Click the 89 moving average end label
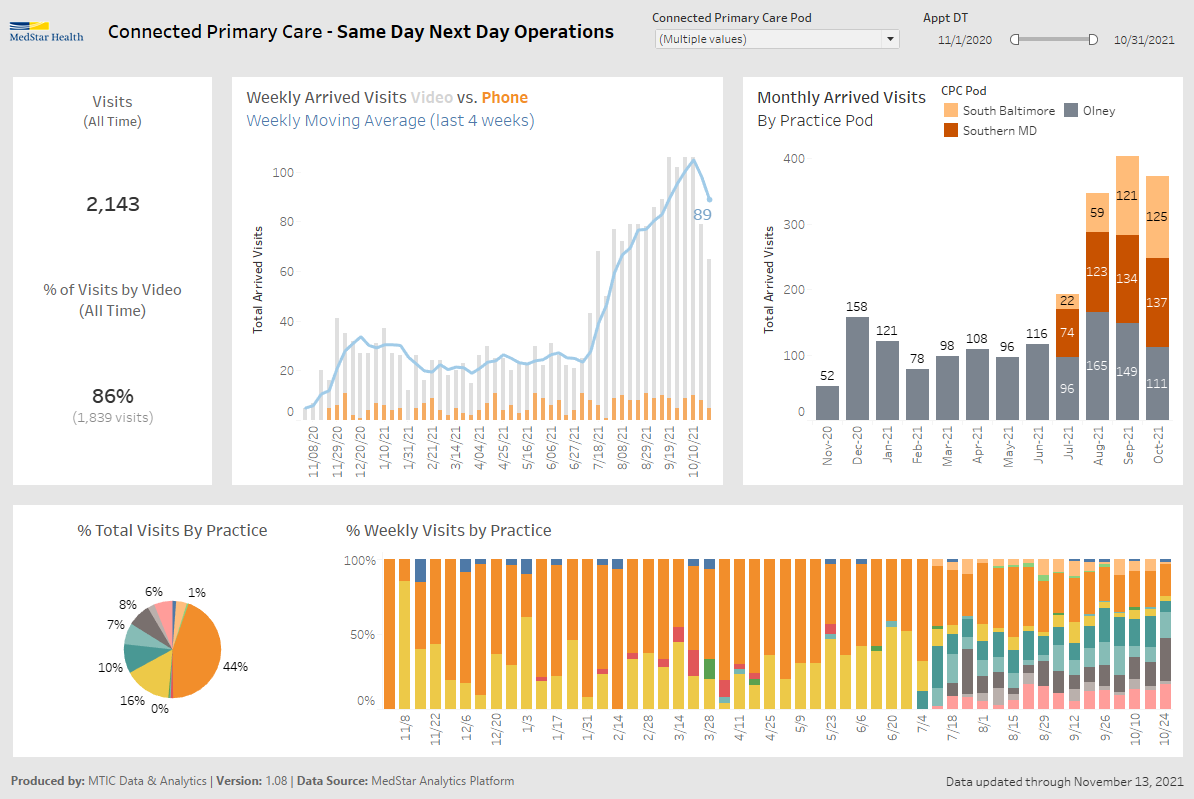1194x799 pixels. [x=702, y=214]
